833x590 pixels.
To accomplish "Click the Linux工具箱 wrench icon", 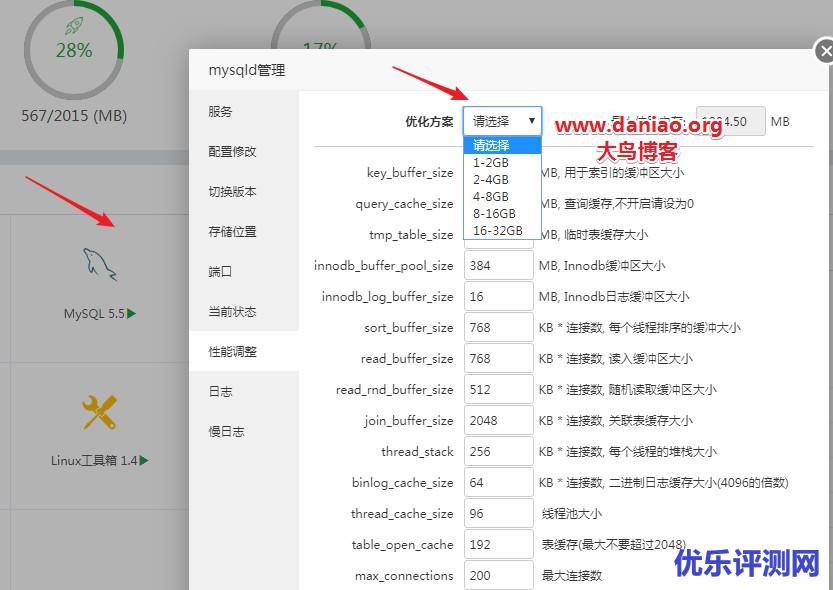I will click(99, 411).
